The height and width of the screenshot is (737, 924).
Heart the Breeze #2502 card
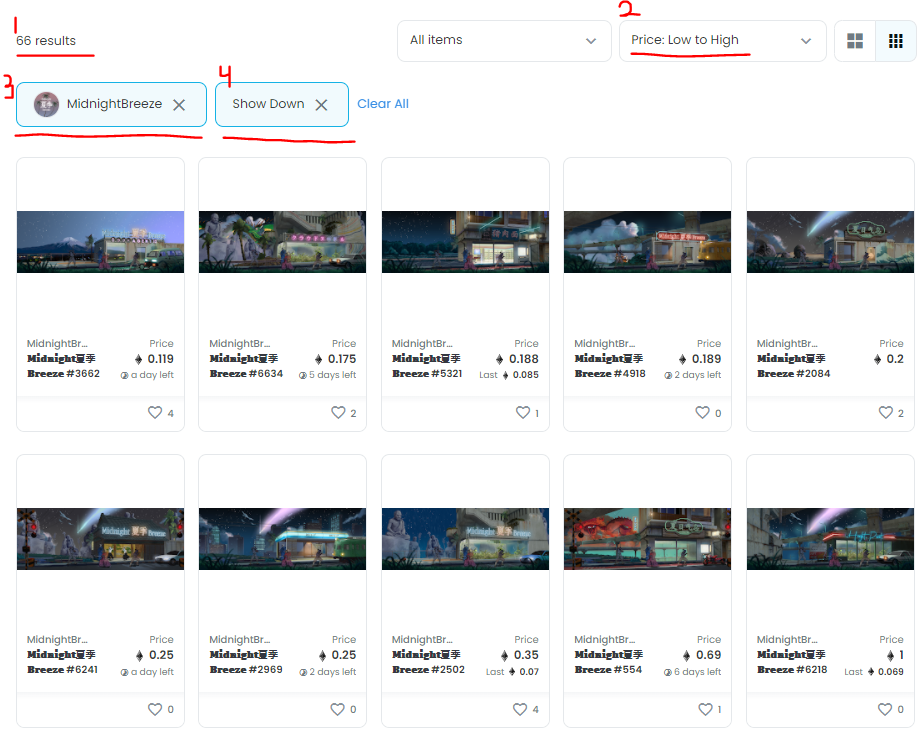[x=521, y=709]
